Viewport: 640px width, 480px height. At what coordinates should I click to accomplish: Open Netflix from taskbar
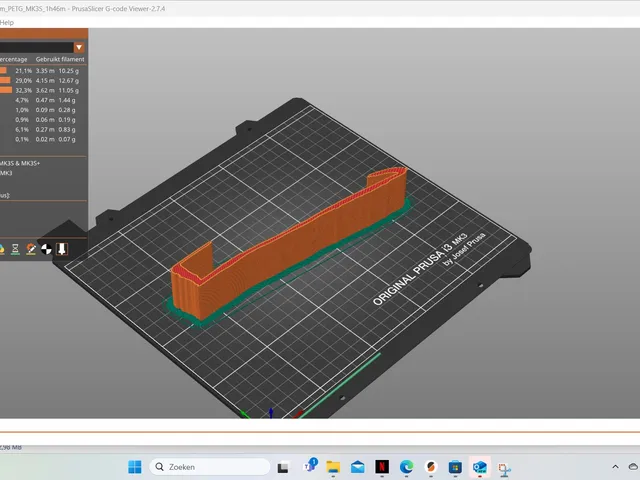coord(382,467)
